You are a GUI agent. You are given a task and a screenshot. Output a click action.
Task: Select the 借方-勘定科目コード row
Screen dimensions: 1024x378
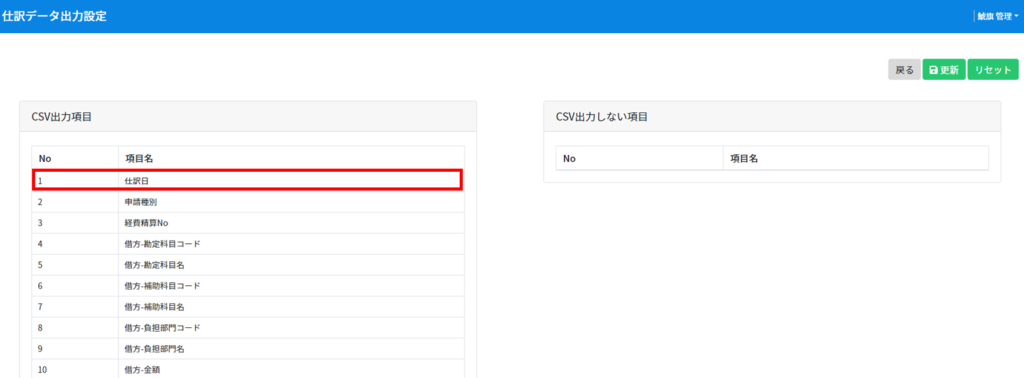(248, 244)
